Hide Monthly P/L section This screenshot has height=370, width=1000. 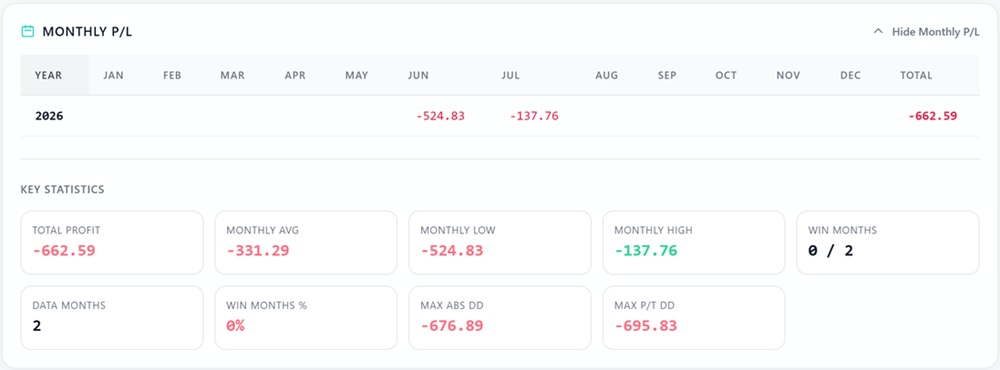(935, 31)
